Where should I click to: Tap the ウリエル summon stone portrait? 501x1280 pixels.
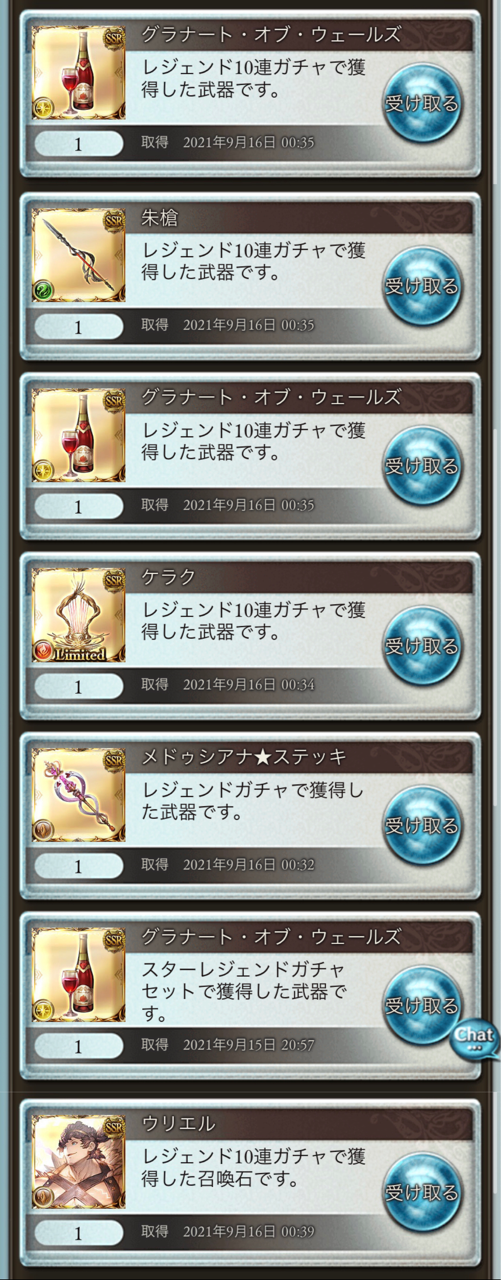coord(79,1163)
